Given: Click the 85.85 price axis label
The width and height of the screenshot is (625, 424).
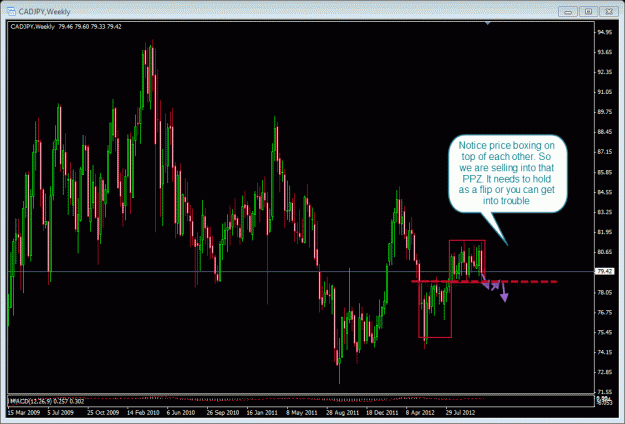Looking at the screenshot, I should [605, 172].
